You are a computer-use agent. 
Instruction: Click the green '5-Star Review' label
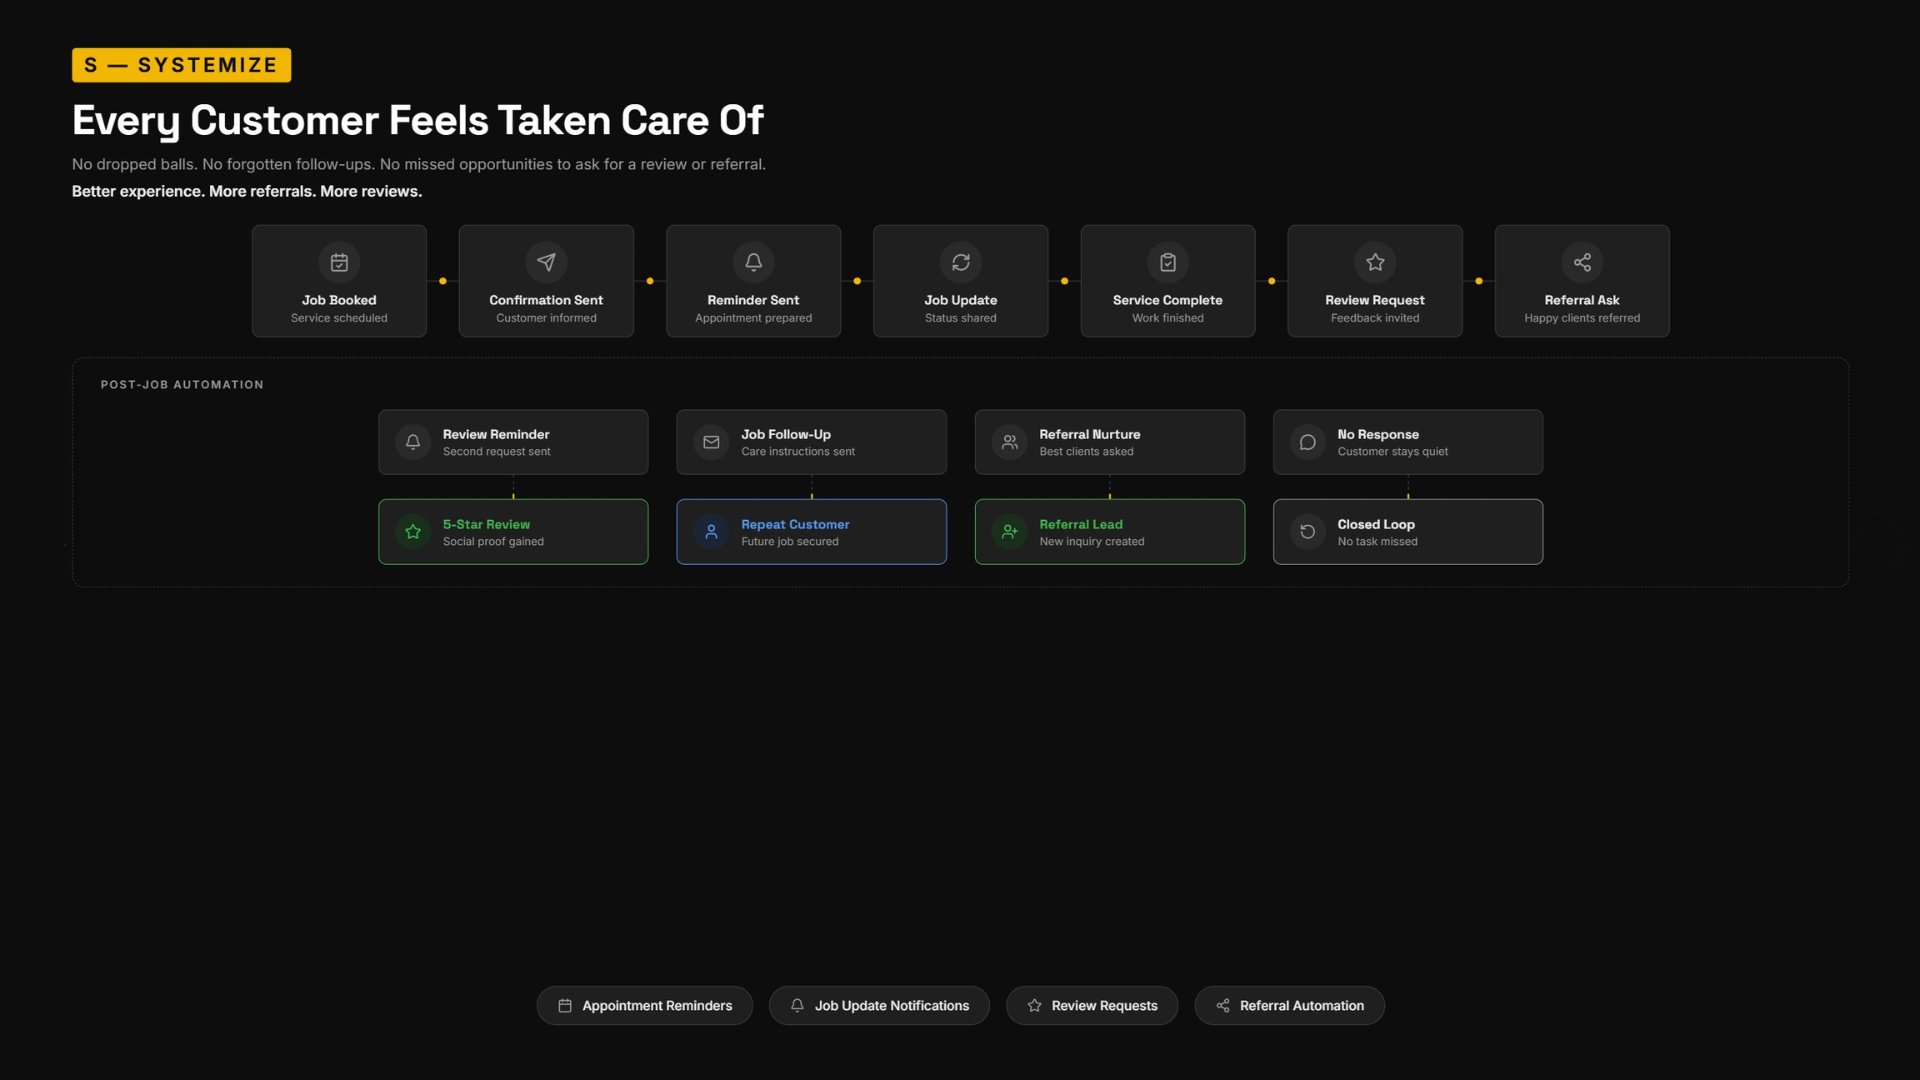coord(486,525)
